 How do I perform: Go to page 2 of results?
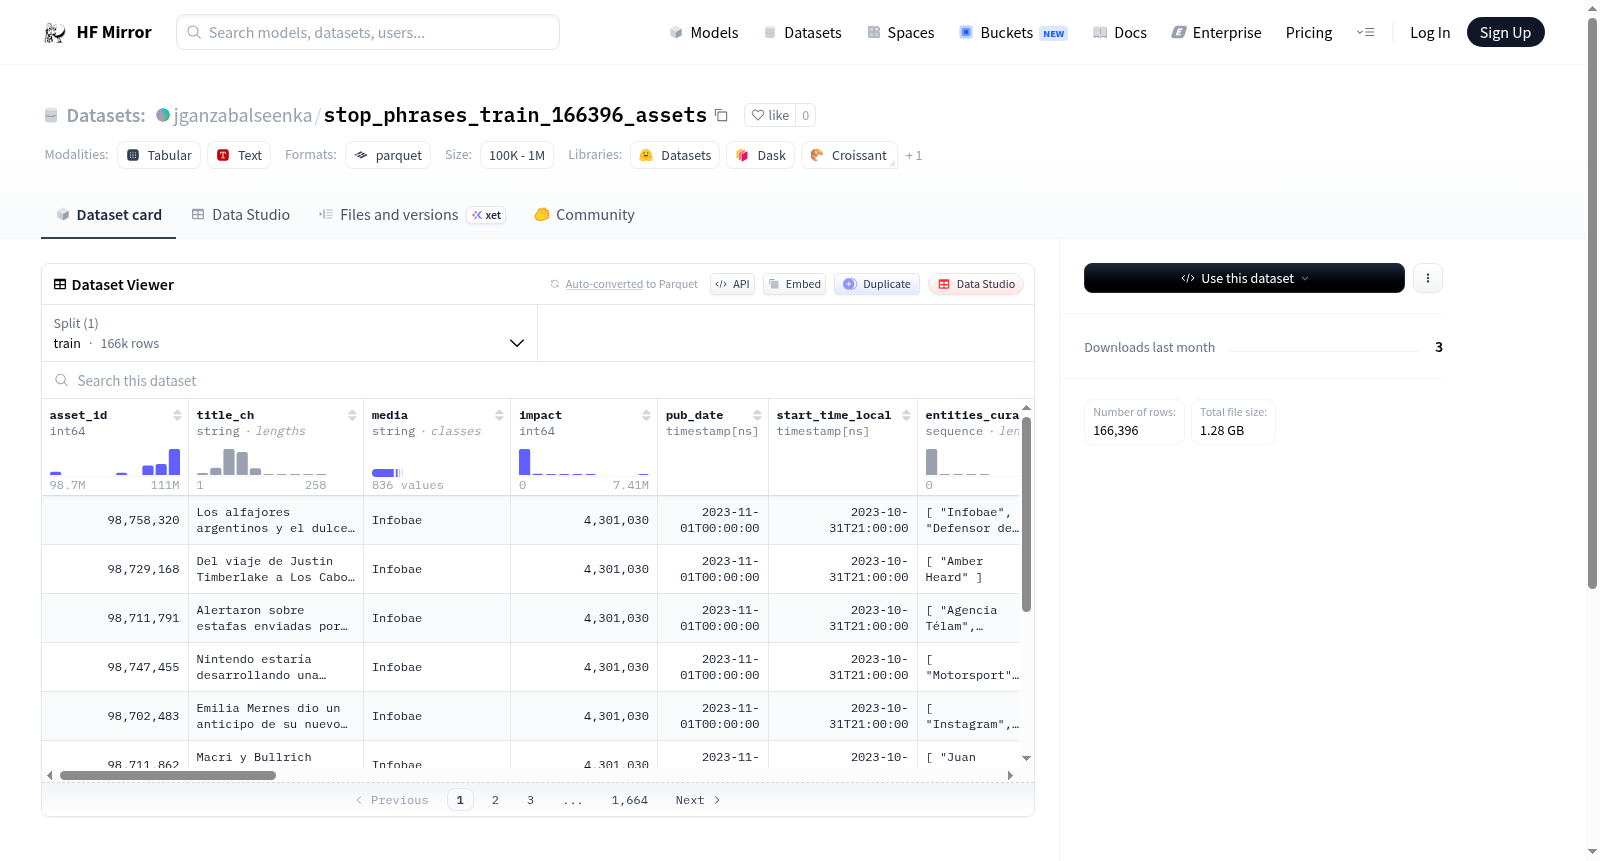pos(495,800)
